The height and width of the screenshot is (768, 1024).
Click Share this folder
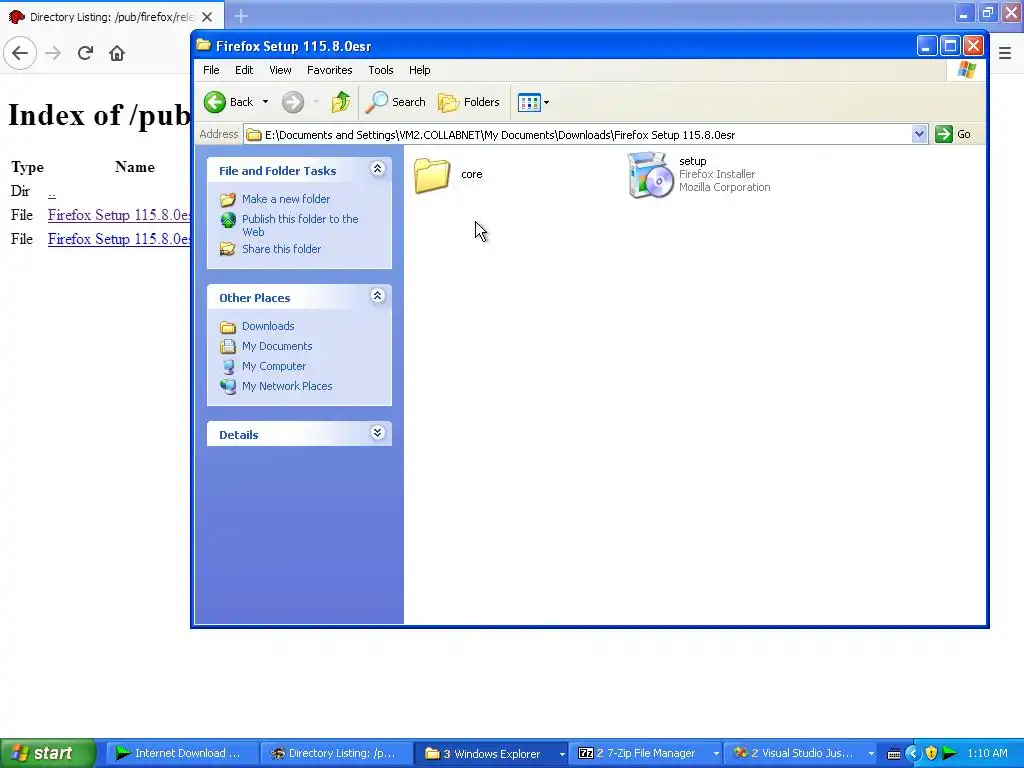click(x=281, y=249)
